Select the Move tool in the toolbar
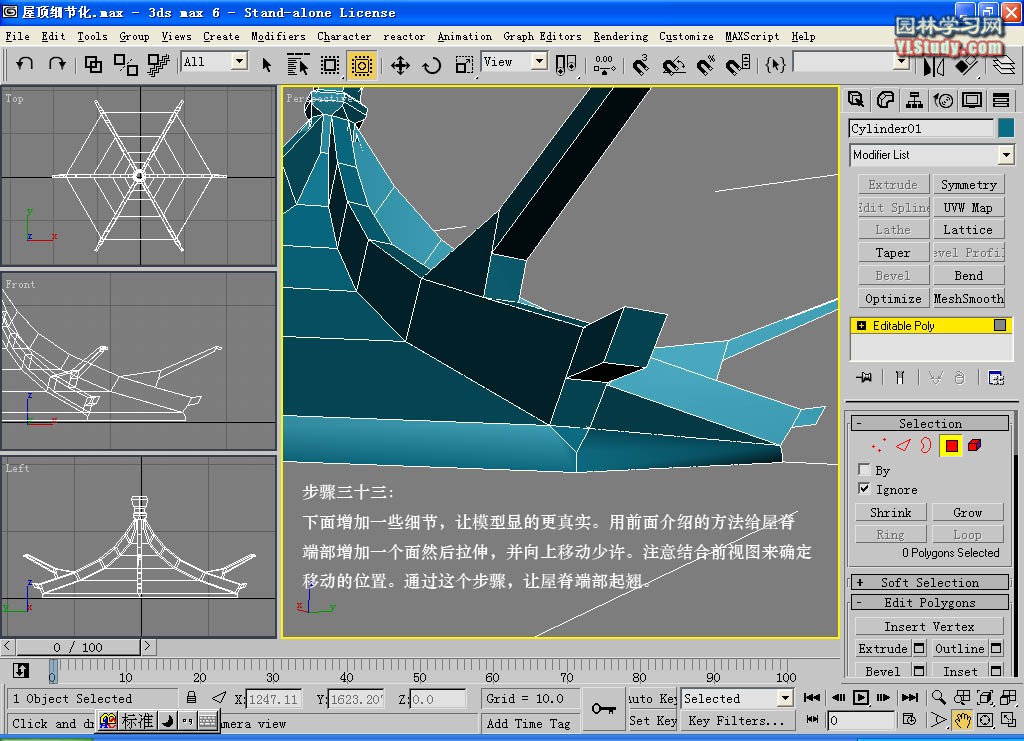Viewport: 1024px width, 741px height. pos(400,65)
